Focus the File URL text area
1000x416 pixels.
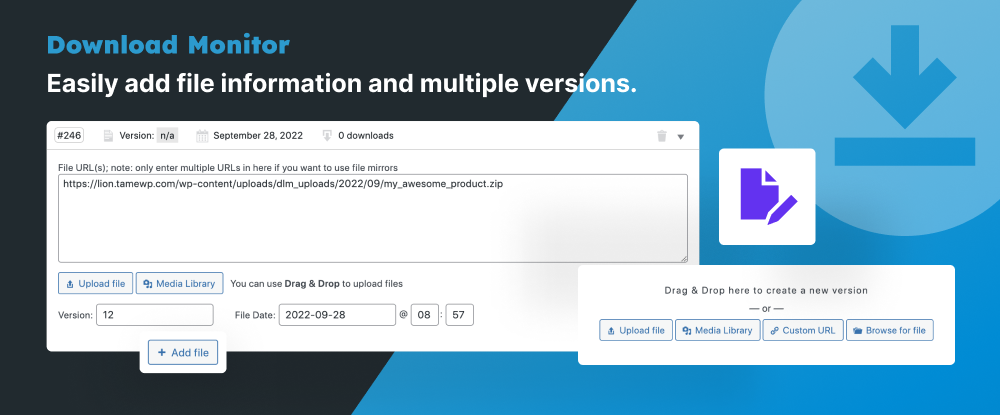pyautogui.click(x=372, y=218)
